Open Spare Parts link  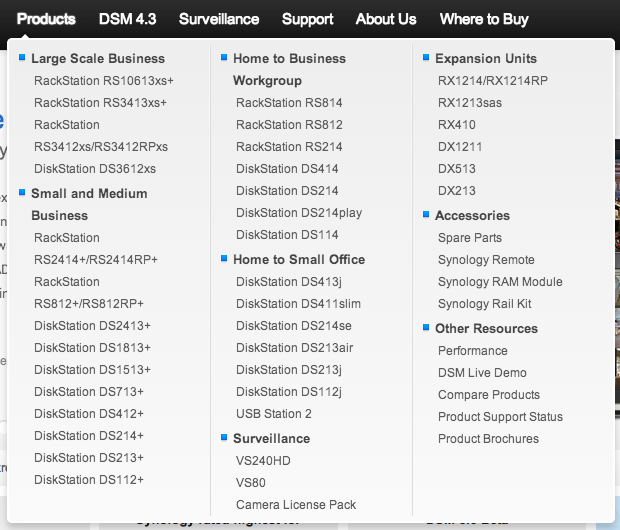point(470,238)
